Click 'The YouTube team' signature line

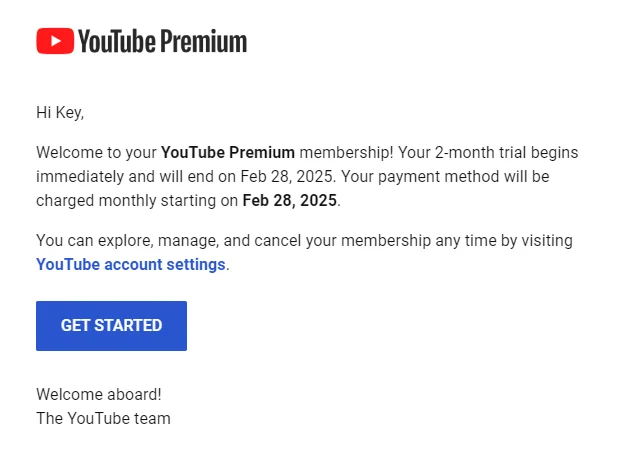point(103,419)
